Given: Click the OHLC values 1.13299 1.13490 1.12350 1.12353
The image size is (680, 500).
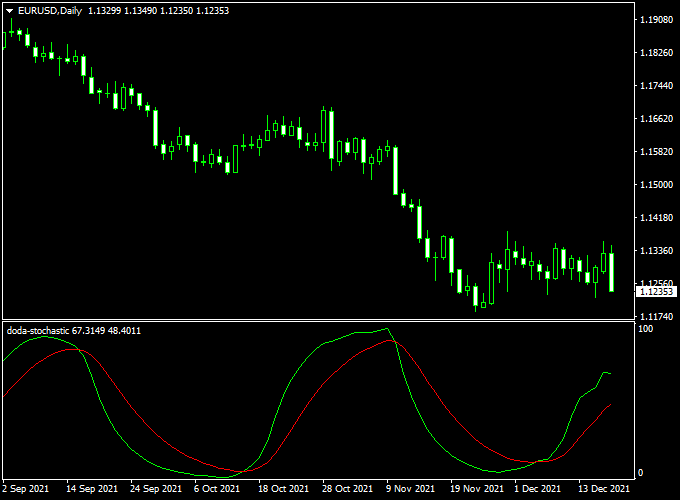Looking at the screenshot, I should pos(158,11).
